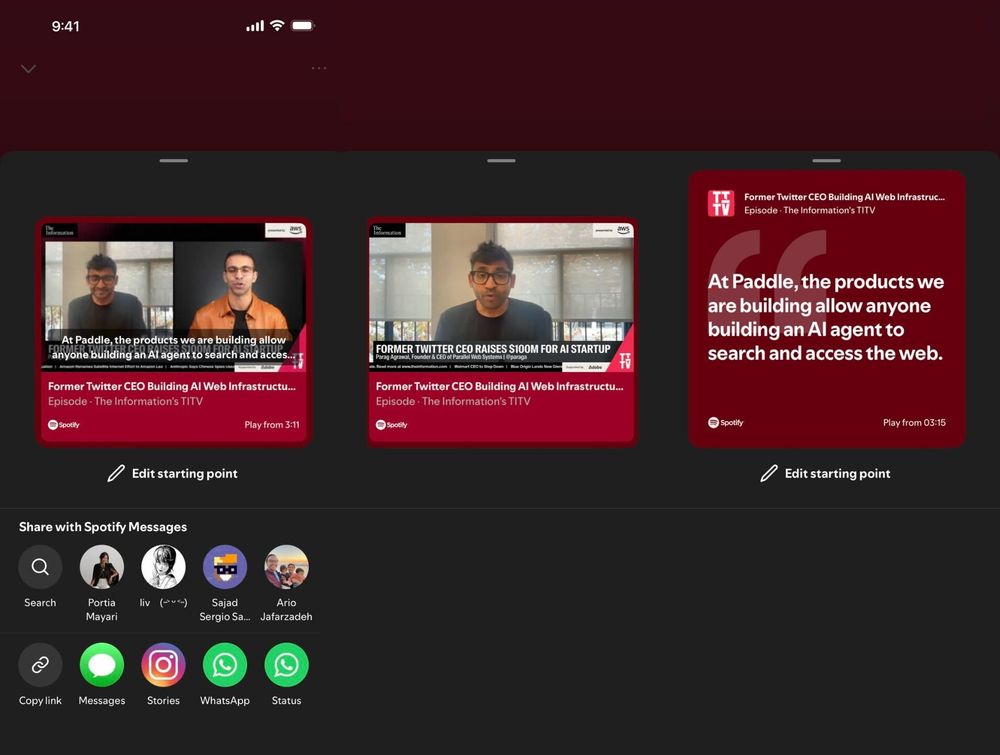
Task: Share to Instagram Stories
Action: click(163, 664)
